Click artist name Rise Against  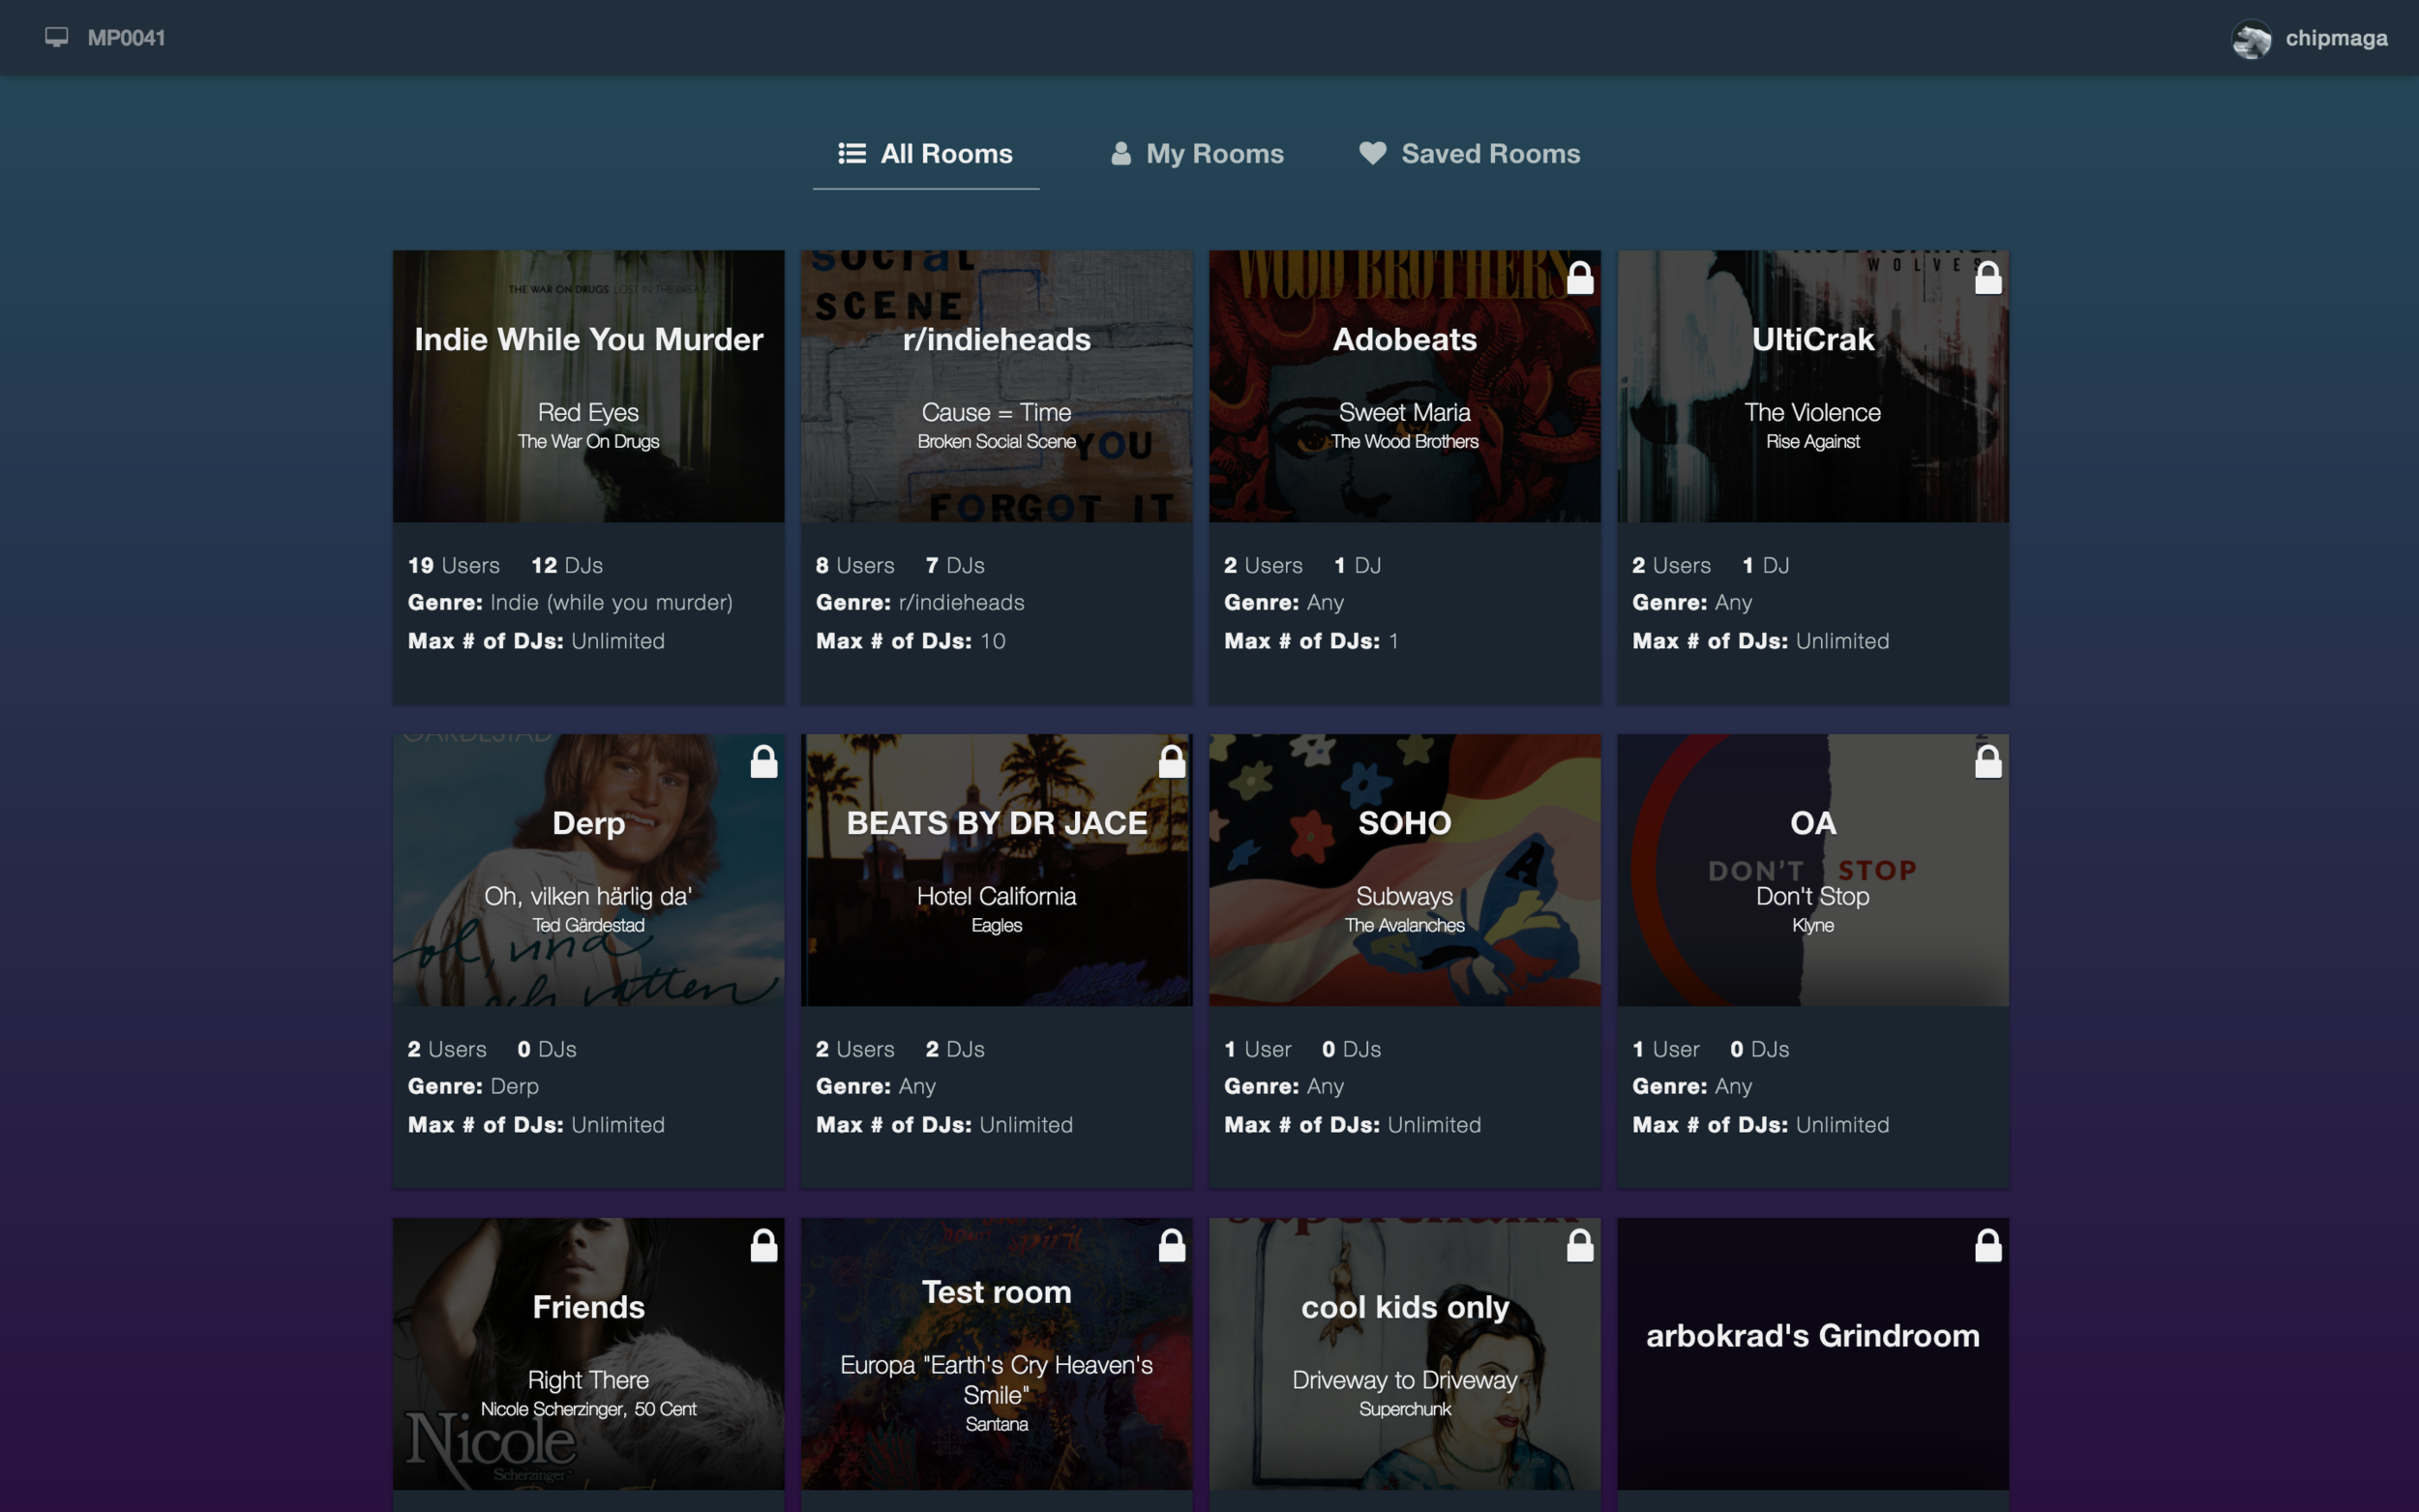(1812, 441)
